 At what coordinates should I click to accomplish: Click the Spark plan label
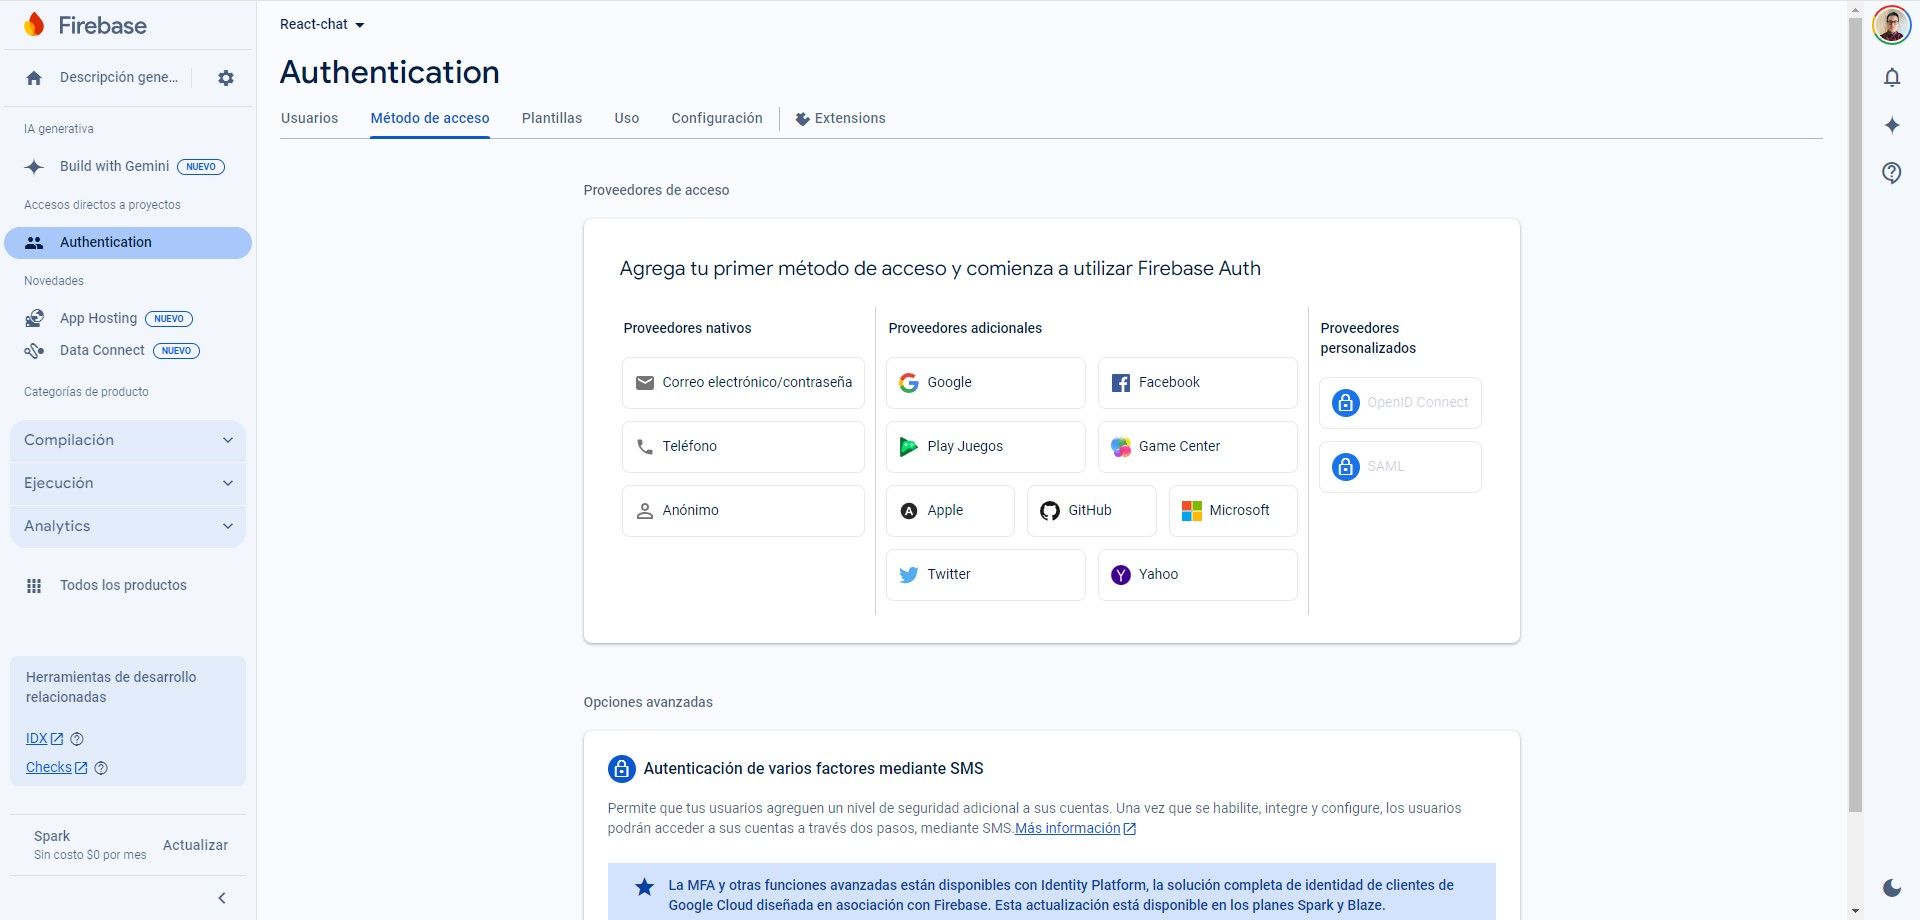(x=52, y=836)
